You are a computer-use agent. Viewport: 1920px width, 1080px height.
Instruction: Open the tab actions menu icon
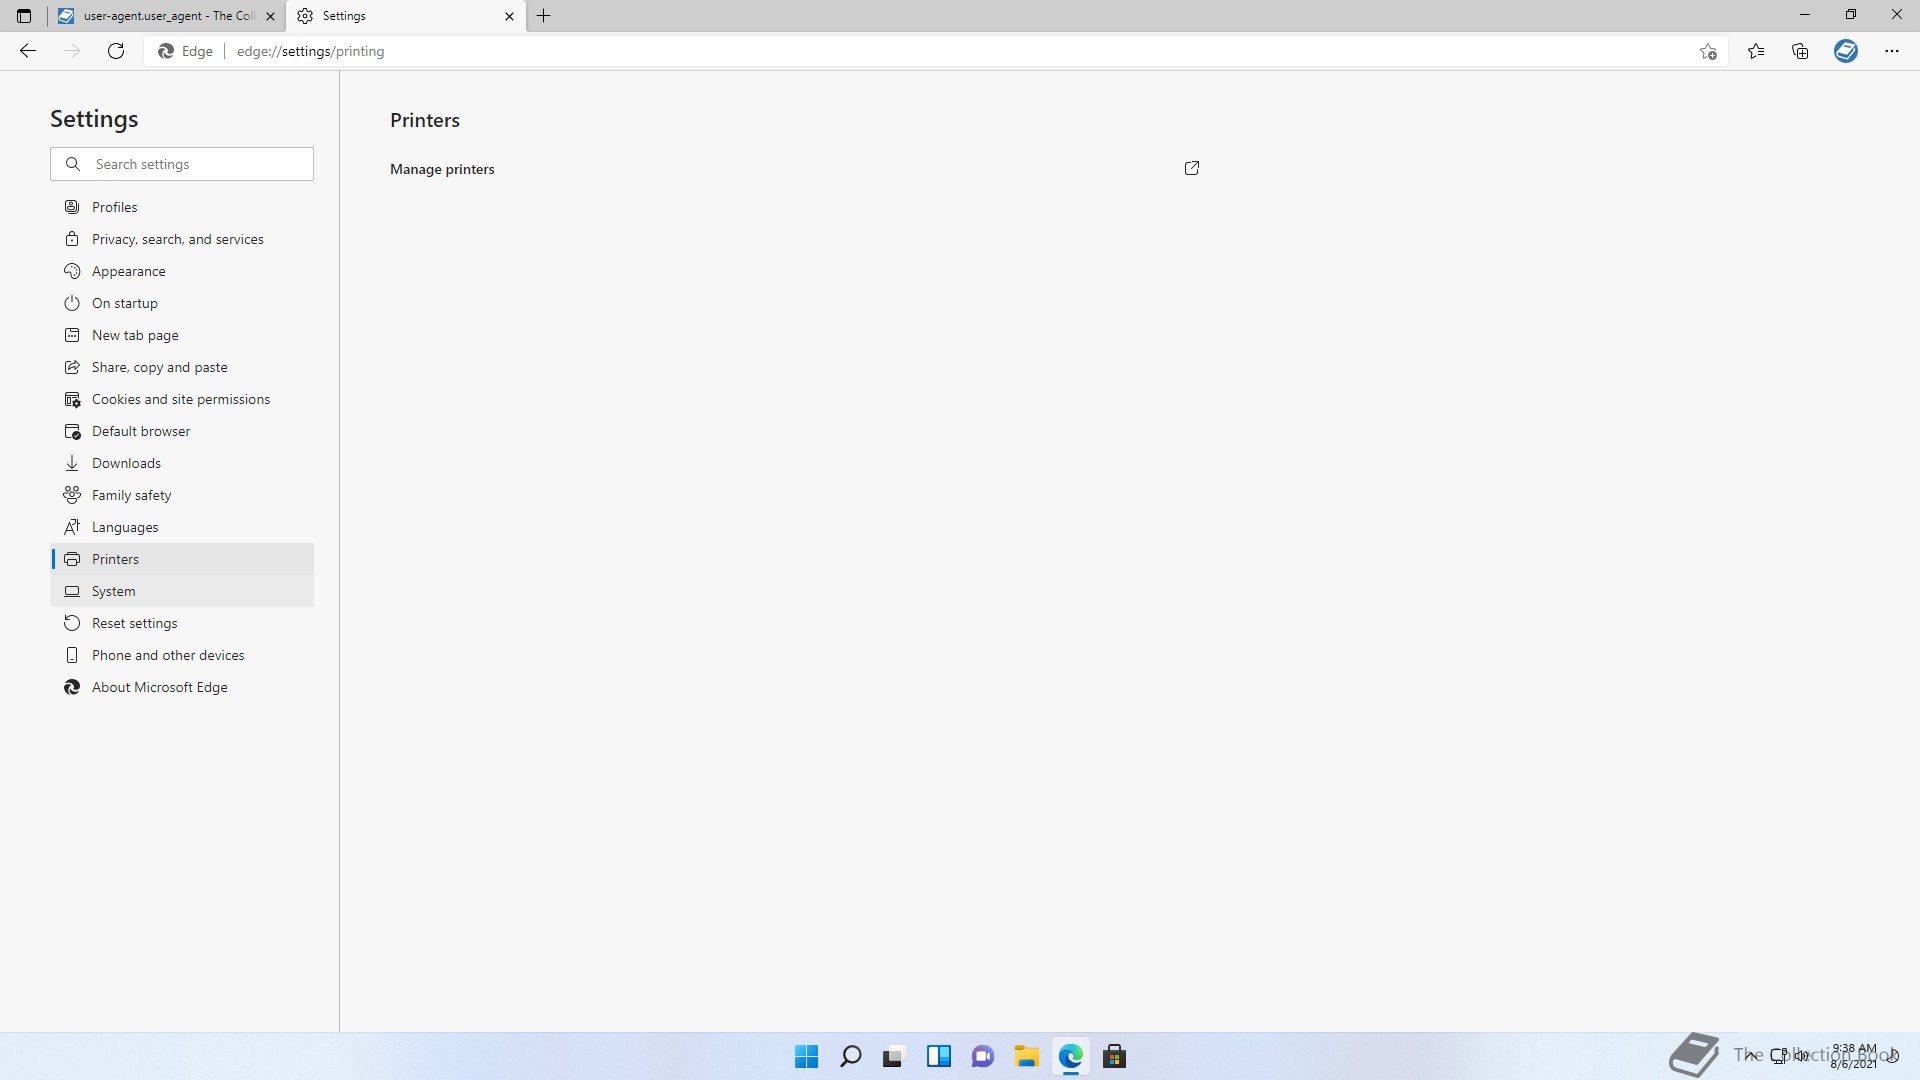[24, 16]
